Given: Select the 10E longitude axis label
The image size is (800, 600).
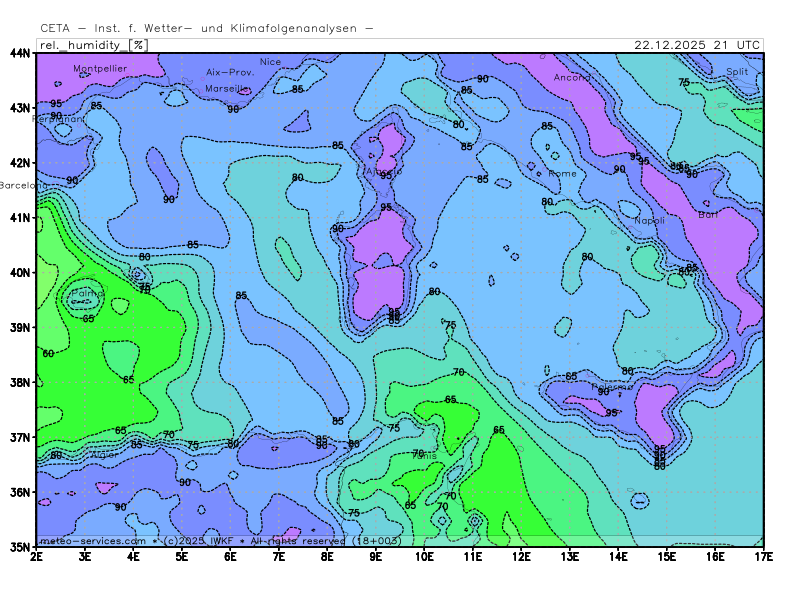Looking at the screenshot, I should tap(424, 555).
